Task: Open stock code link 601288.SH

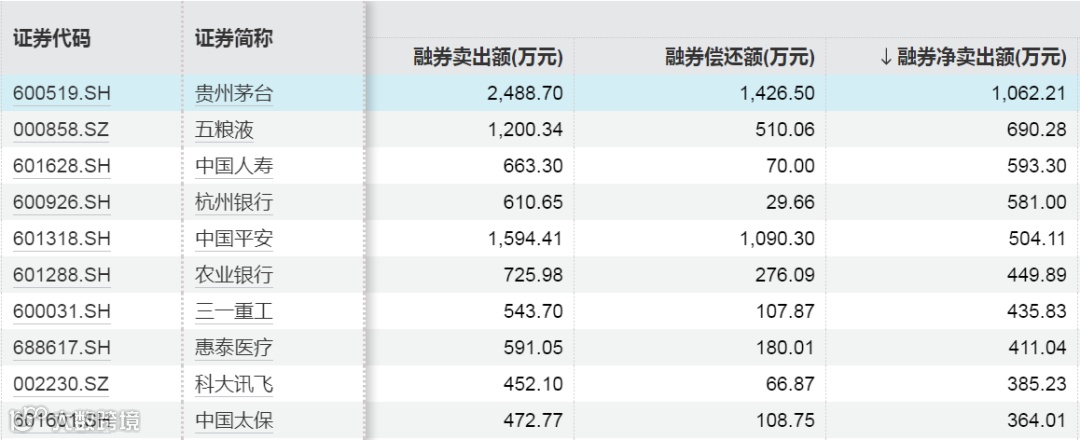Action: tap(61, 275)
